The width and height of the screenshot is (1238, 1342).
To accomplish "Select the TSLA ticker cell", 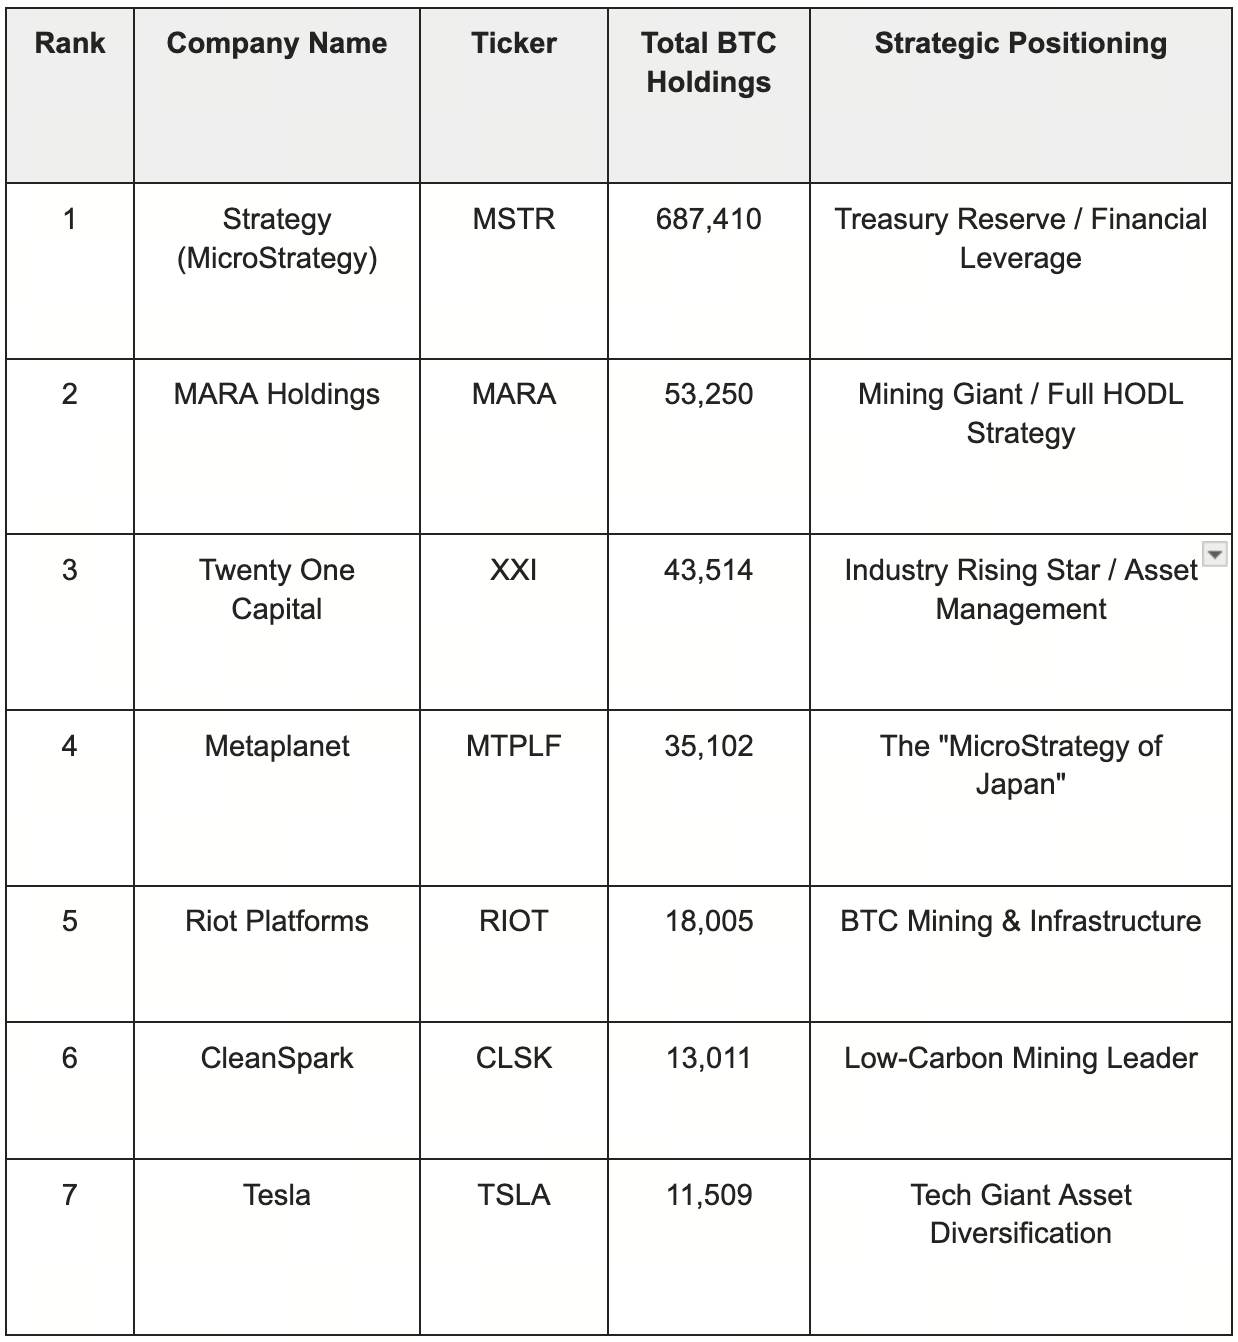I will click(514, 1195).
